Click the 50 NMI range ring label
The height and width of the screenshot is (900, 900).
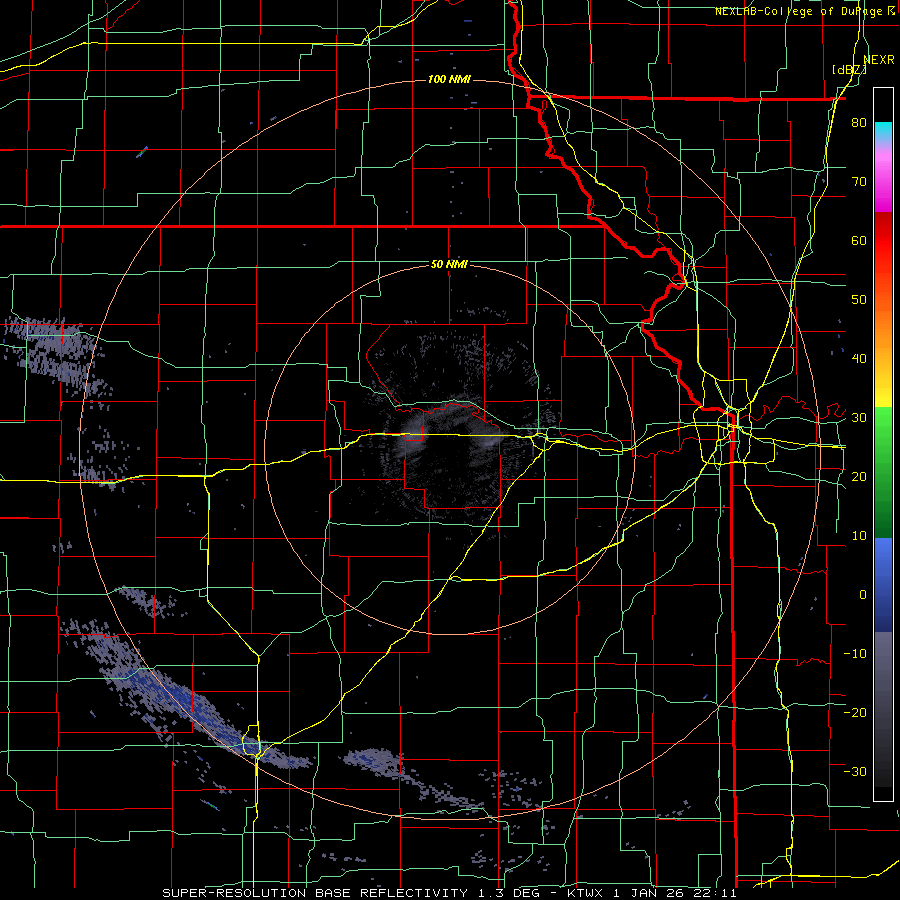tap(449, 265)
